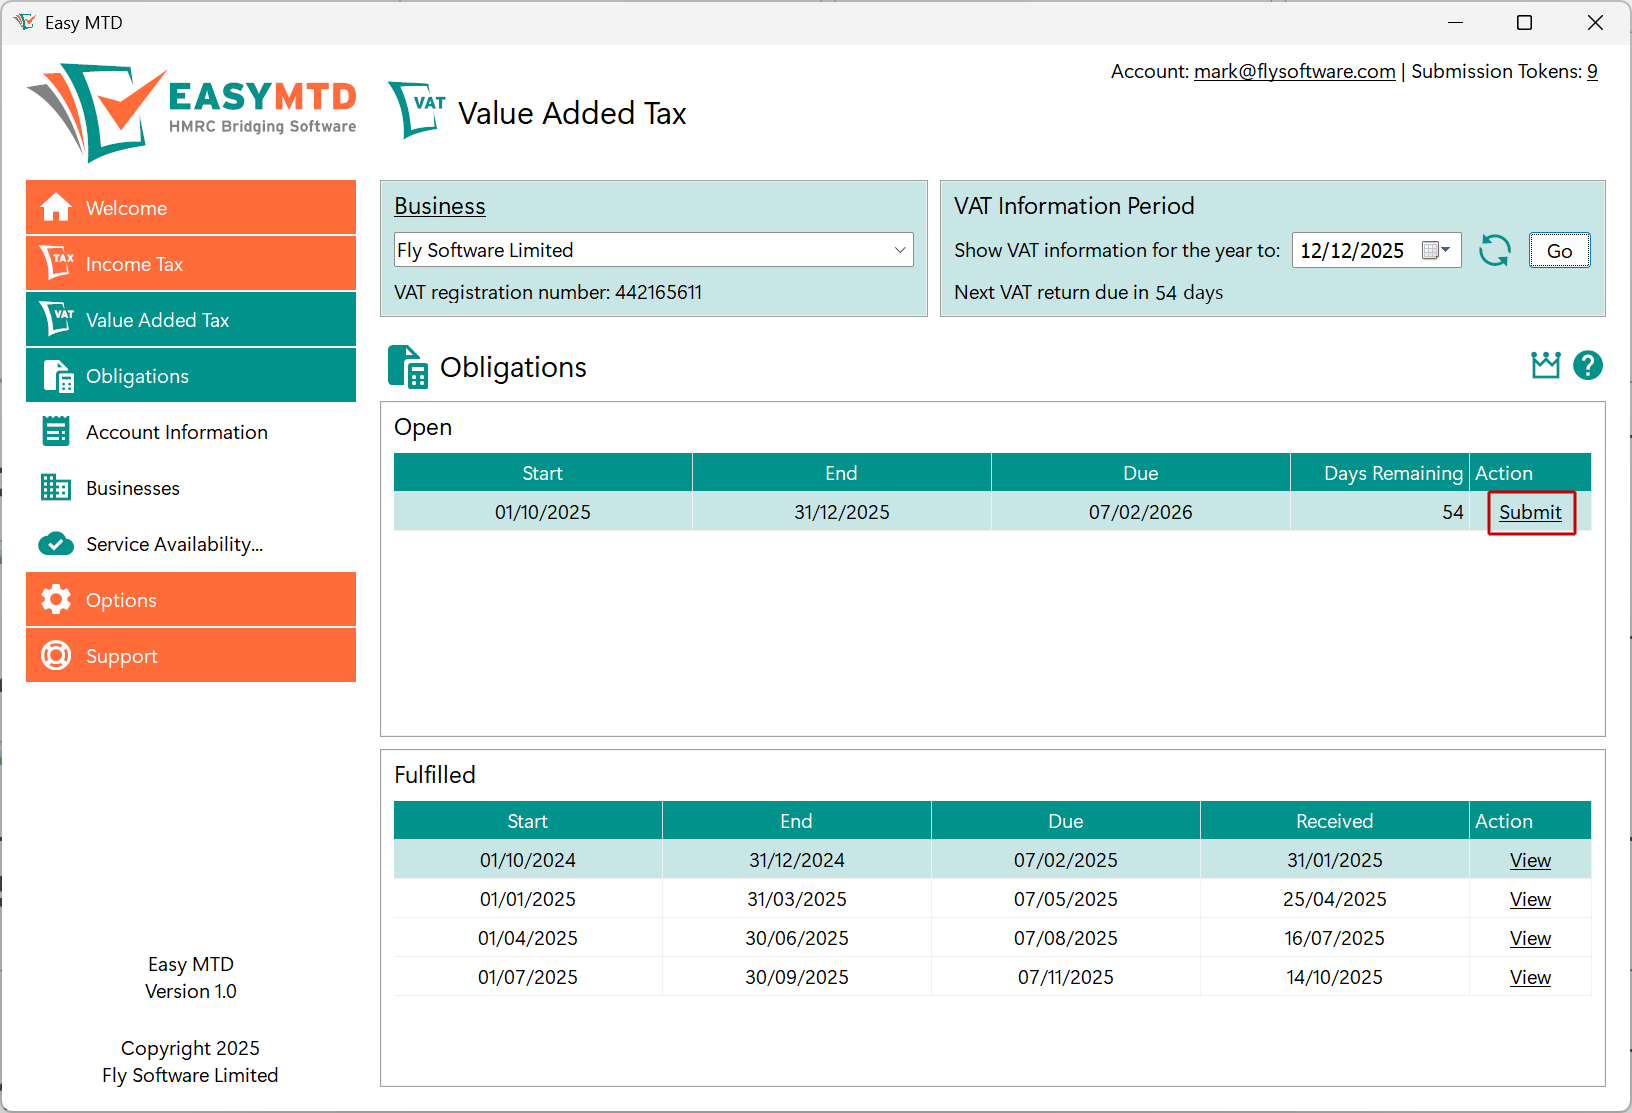The image size is (1632, 1113).
Task: Click the refresh icon beside the date field
Action: coord(1495,250)
